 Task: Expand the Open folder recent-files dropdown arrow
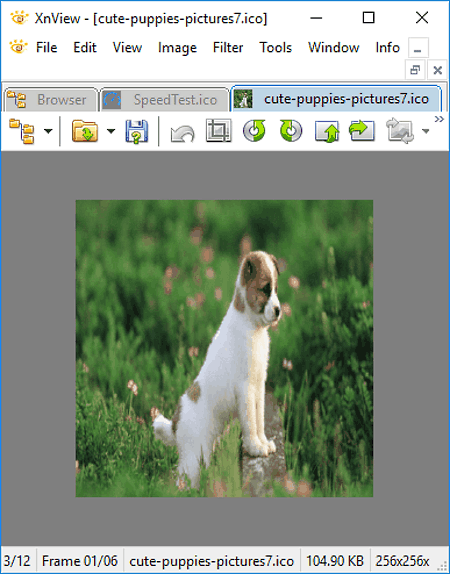tap(111, 131)
